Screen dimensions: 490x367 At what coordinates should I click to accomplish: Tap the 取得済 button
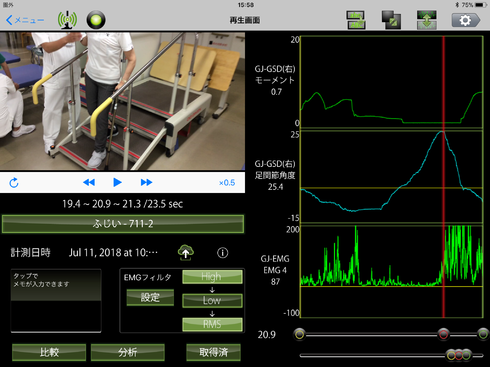pos(213,352)
